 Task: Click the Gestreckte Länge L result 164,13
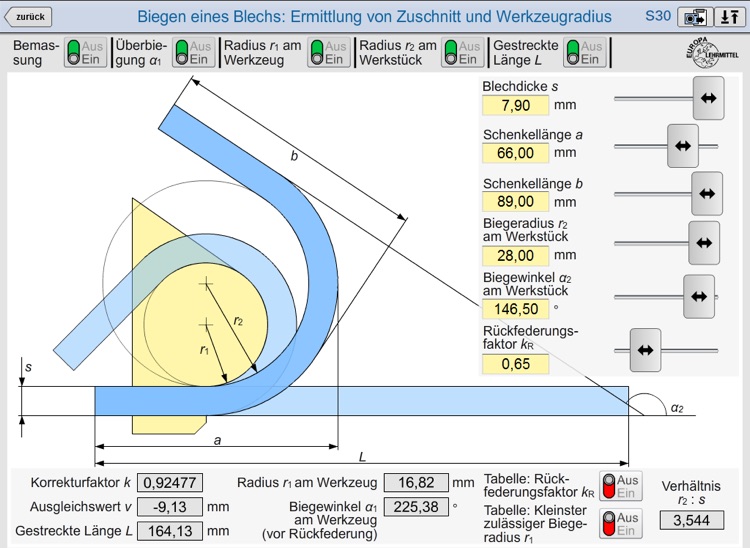click(x=170, y=530)
